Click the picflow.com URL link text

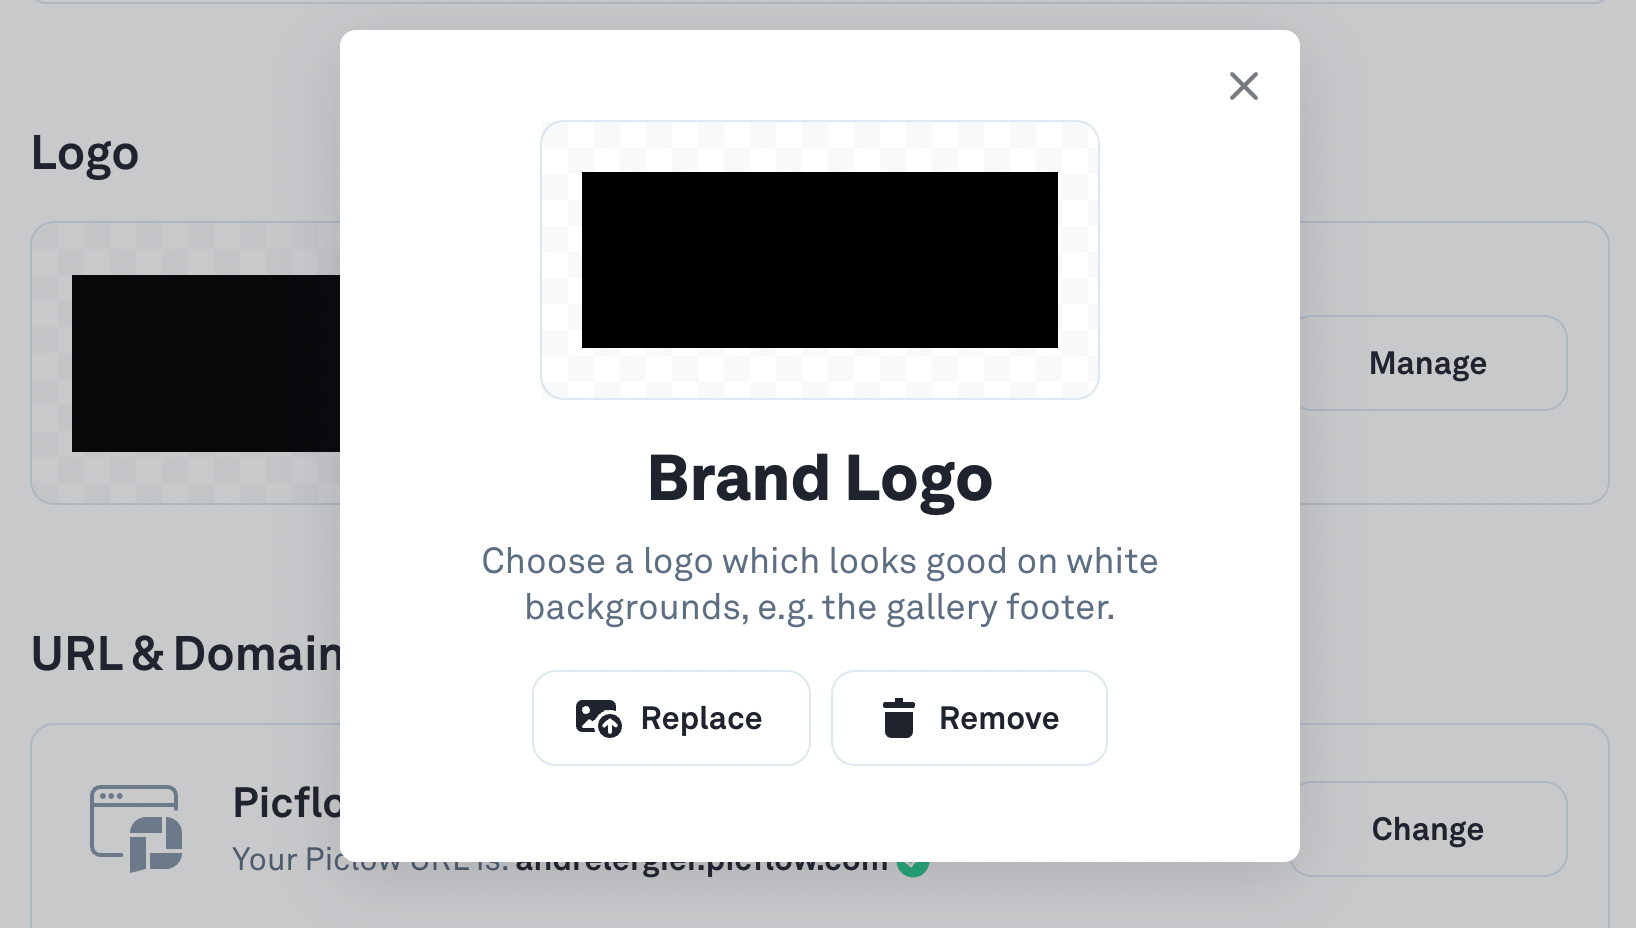click(702, 864)
